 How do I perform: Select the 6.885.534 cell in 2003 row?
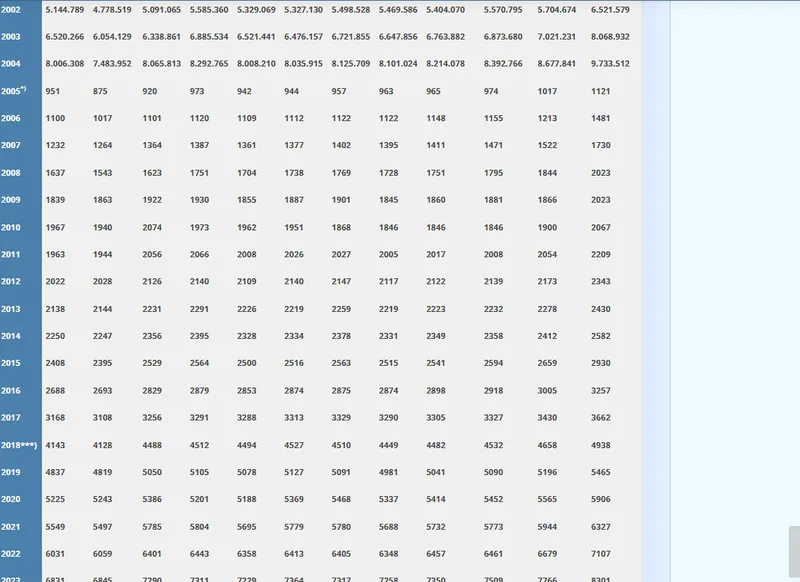pos(209,37)
